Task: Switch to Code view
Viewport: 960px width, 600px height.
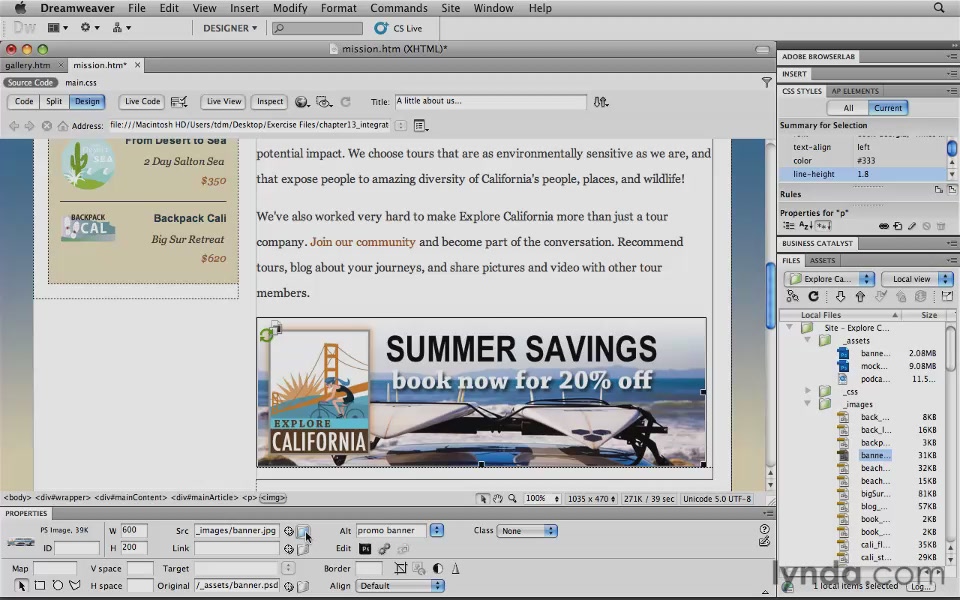Action: pos(24,102)
